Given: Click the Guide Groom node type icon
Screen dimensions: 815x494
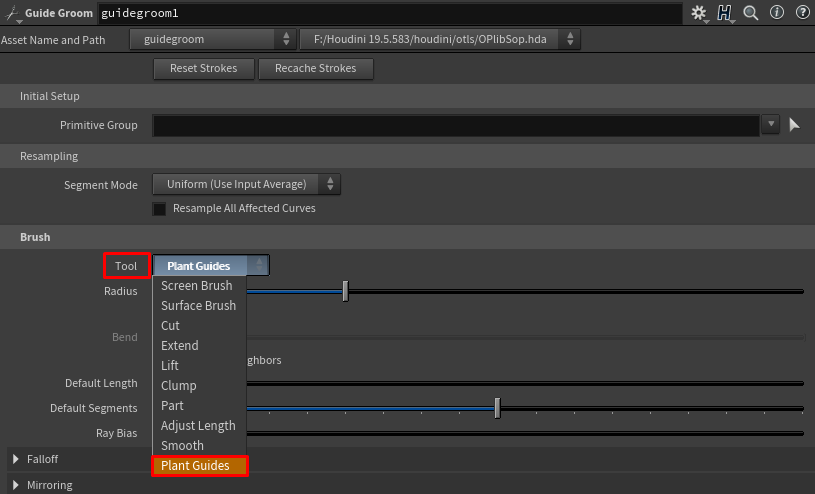Looking at the screenshot, I should [12, 14].
